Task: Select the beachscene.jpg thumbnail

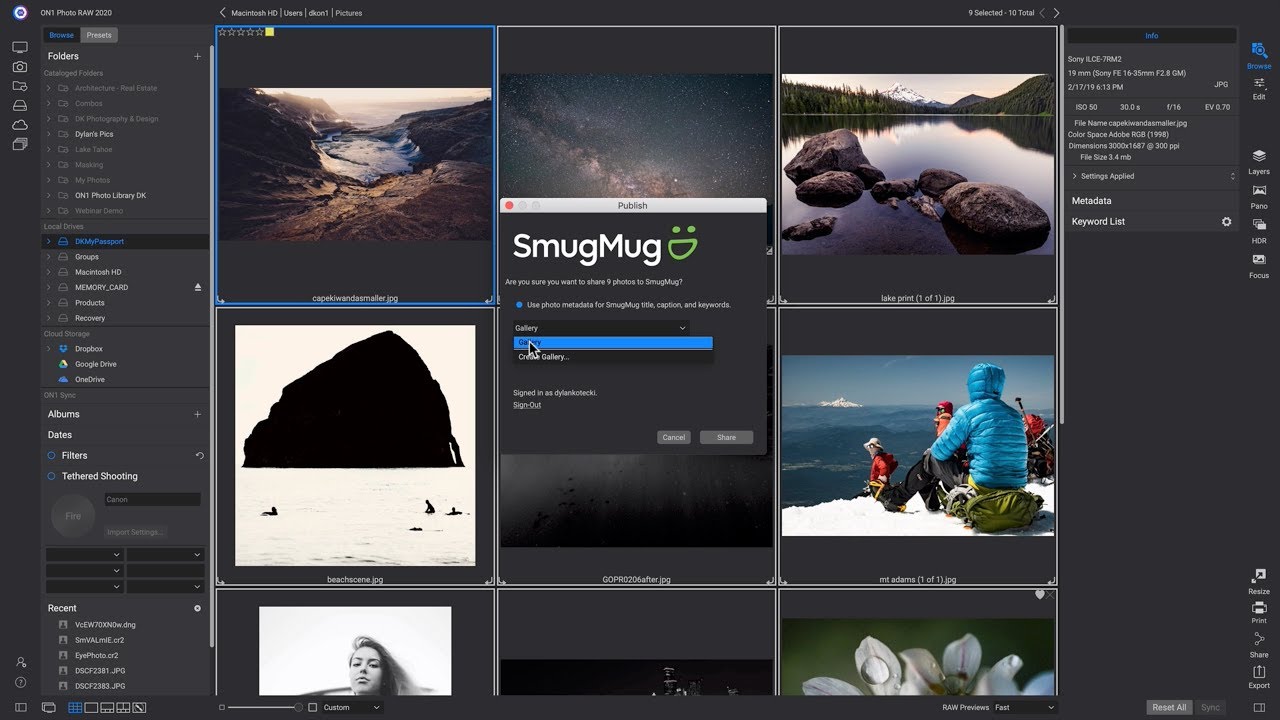Action: (x=355, y=445)
